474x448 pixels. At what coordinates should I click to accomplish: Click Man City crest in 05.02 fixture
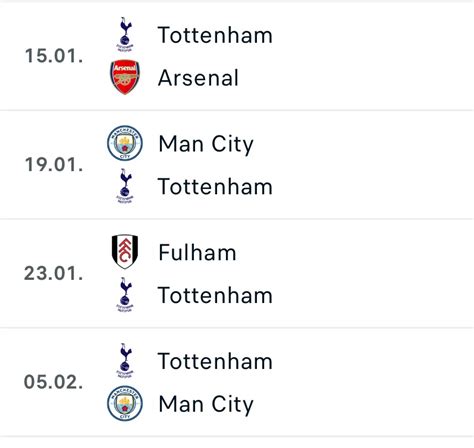125,403
